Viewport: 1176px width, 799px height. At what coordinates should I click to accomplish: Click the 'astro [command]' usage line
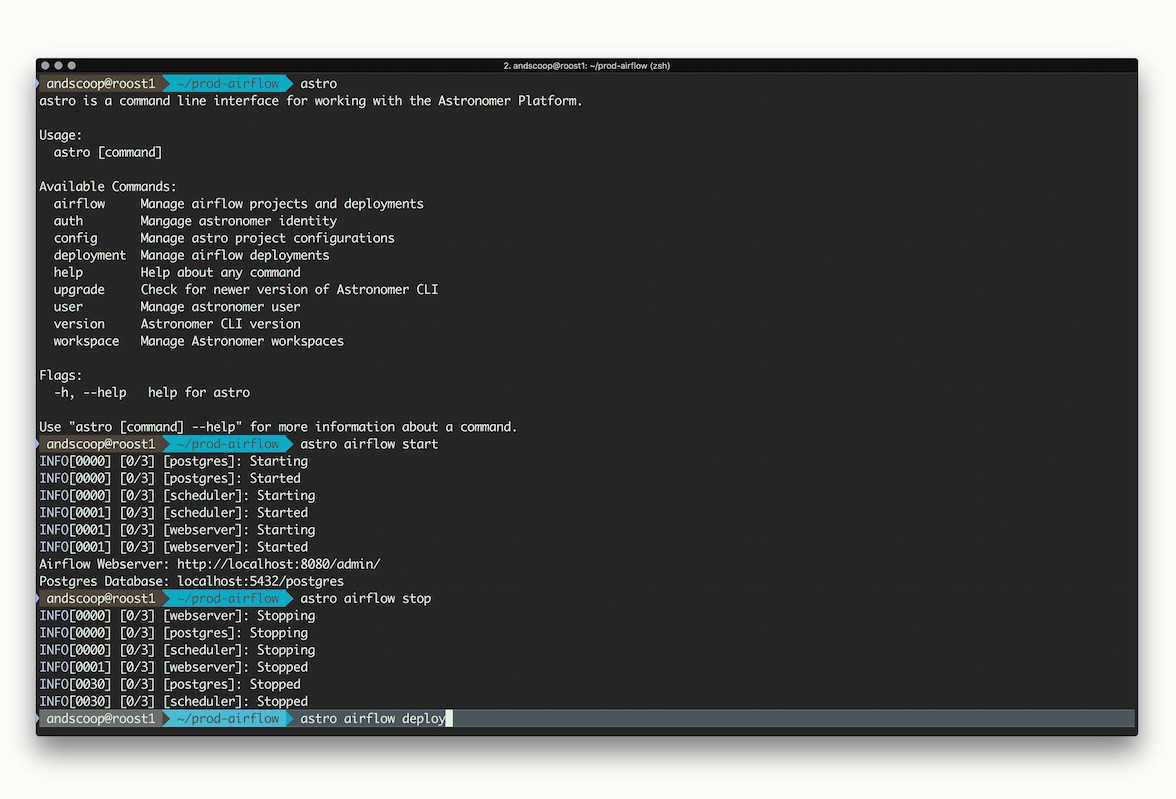click(x=108, y=152)
